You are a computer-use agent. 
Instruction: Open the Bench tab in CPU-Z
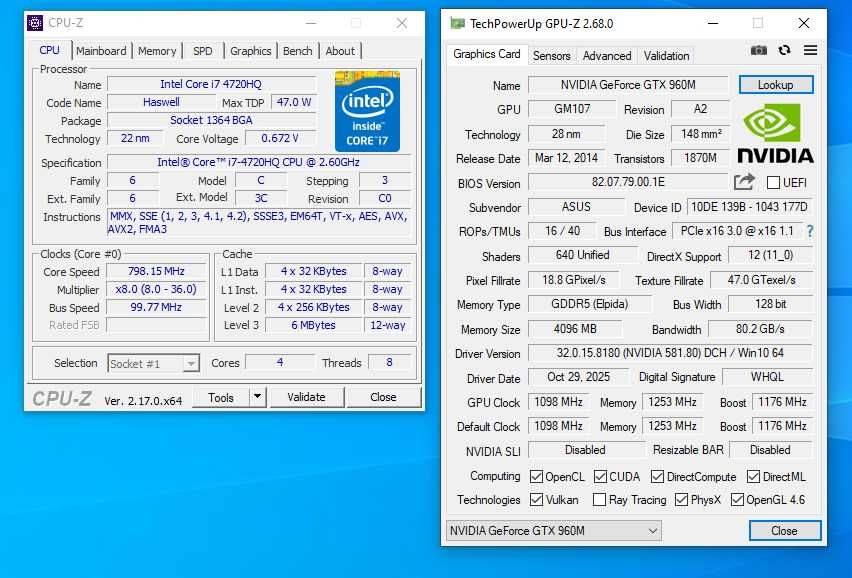tap(298, 51)
